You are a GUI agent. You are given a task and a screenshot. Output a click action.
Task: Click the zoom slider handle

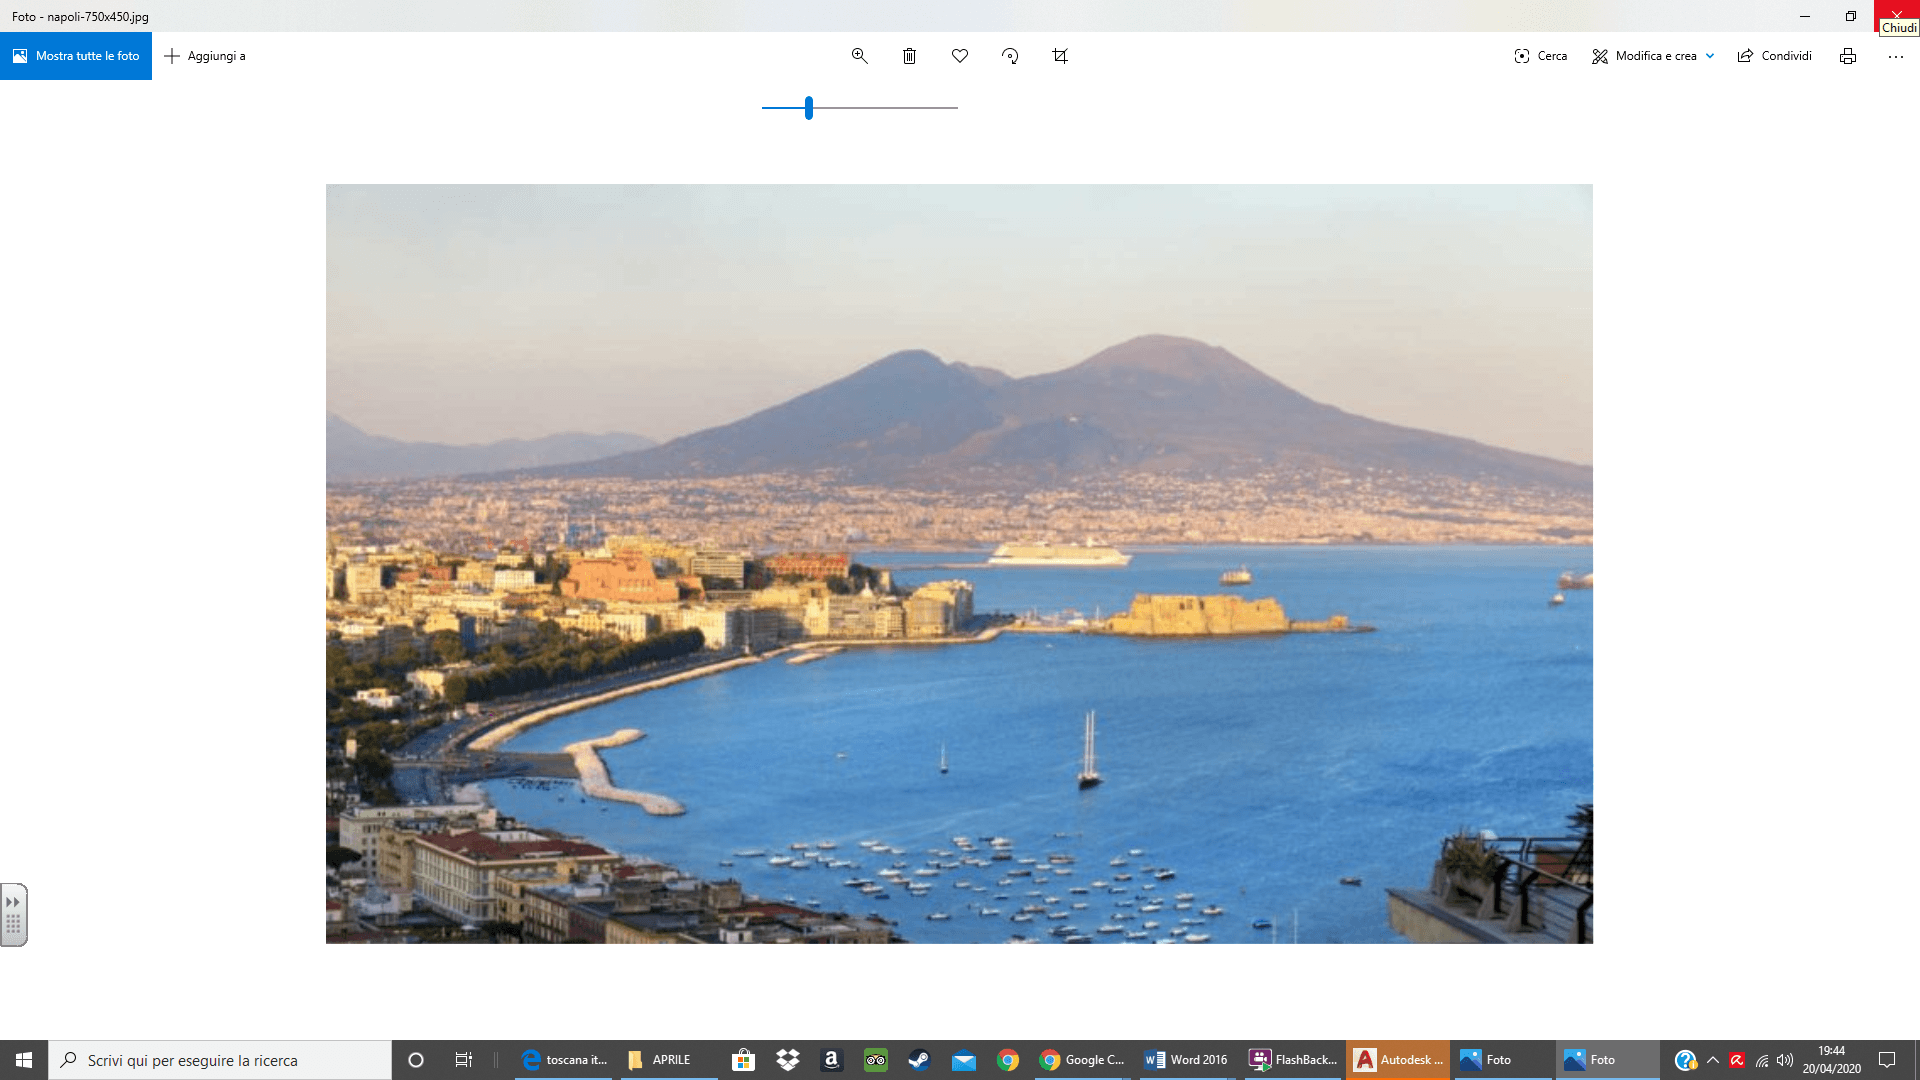(809, 107)
